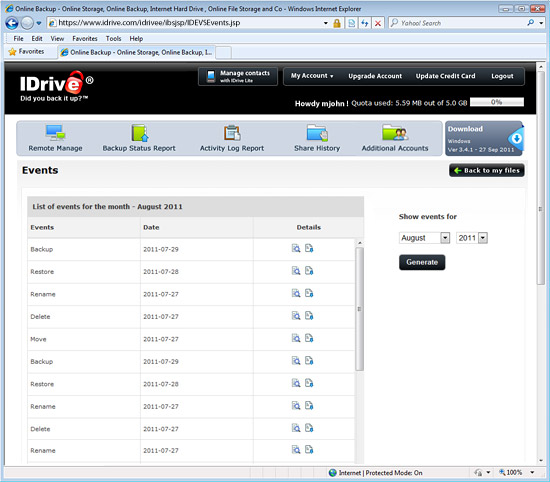The height and width of the screenshot is (482, 550).
Task: Click the events list scroll up arrow
Action: (360, 243)
